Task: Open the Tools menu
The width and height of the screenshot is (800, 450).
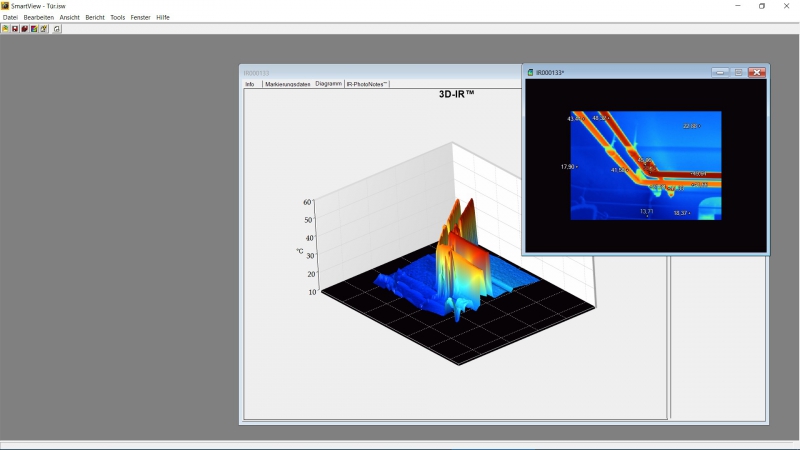Action: click(118, 17)
